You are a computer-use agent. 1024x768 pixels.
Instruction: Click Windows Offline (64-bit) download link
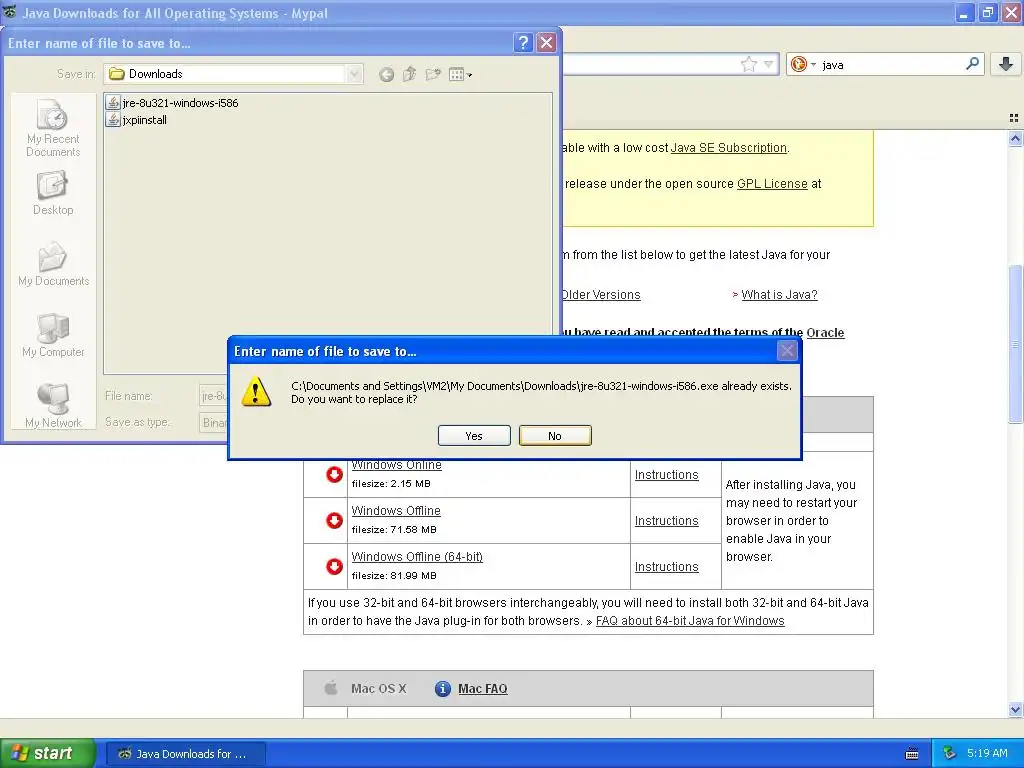417,556
